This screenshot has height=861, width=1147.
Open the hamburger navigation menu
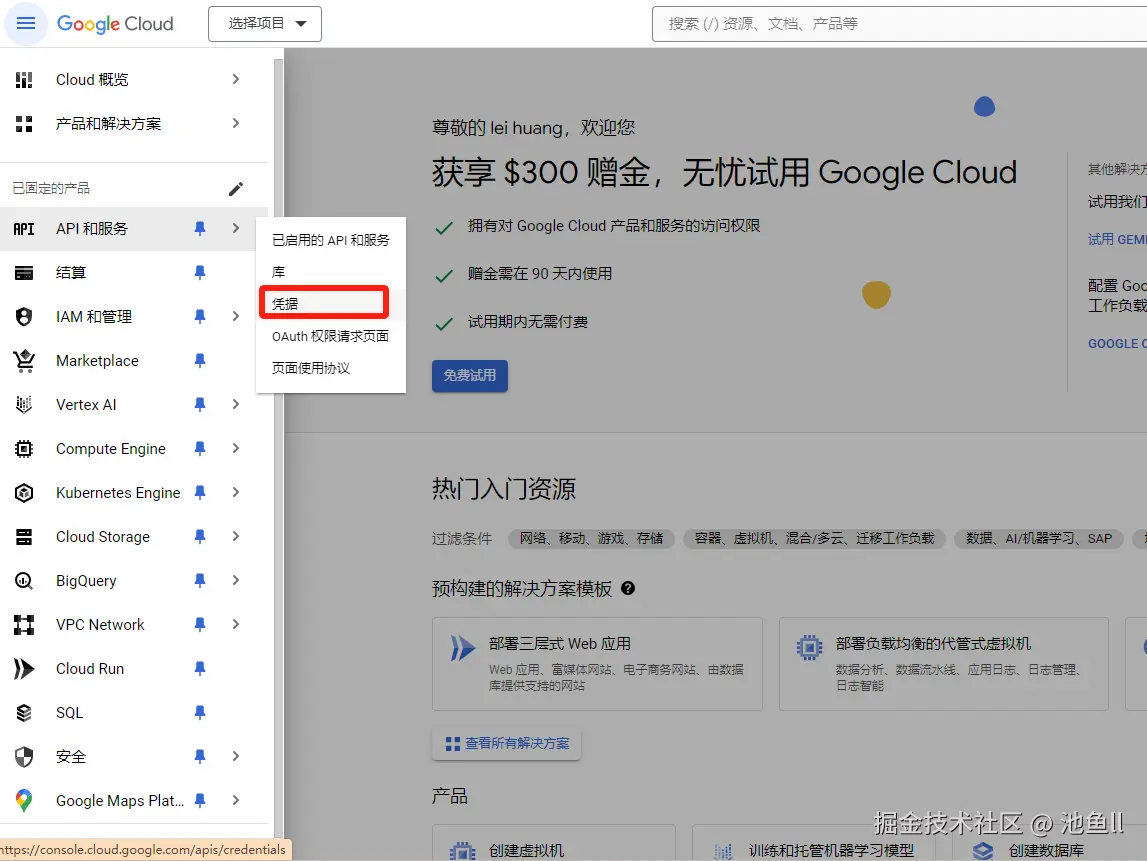click(26, 23)
